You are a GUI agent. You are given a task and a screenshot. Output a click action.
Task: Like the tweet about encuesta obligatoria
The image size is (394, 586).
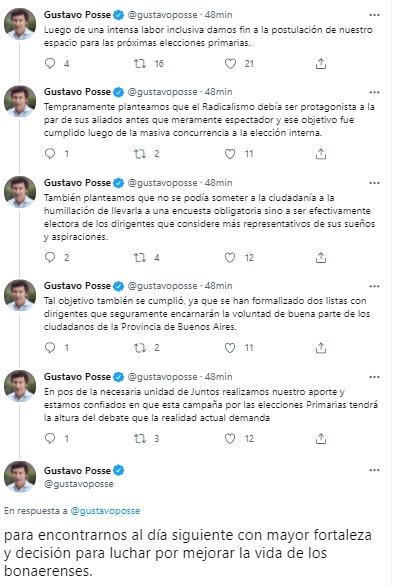230,257
